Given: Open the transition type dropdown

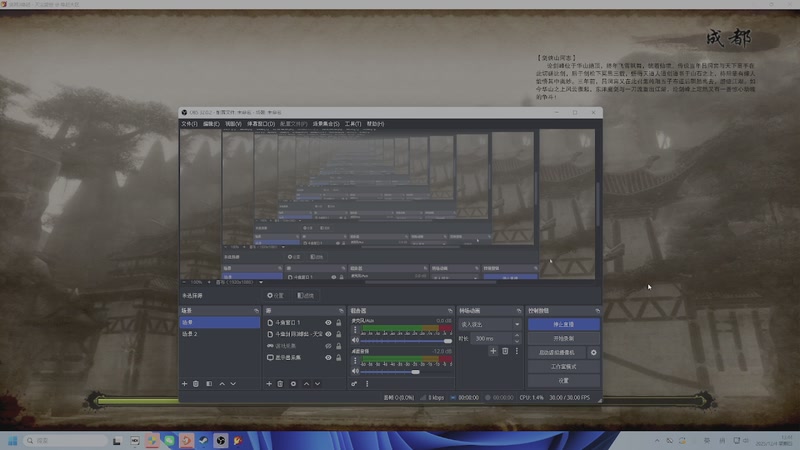Looking at the screenshot, I should click(x=490, y=324).
